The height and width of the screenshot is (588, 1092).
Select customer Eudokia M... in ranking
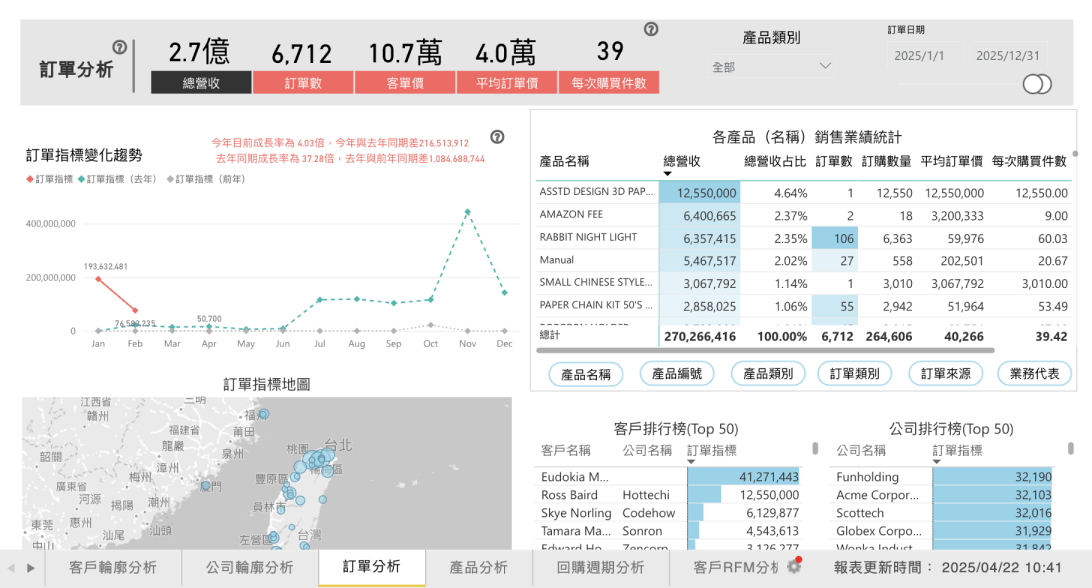670,477
